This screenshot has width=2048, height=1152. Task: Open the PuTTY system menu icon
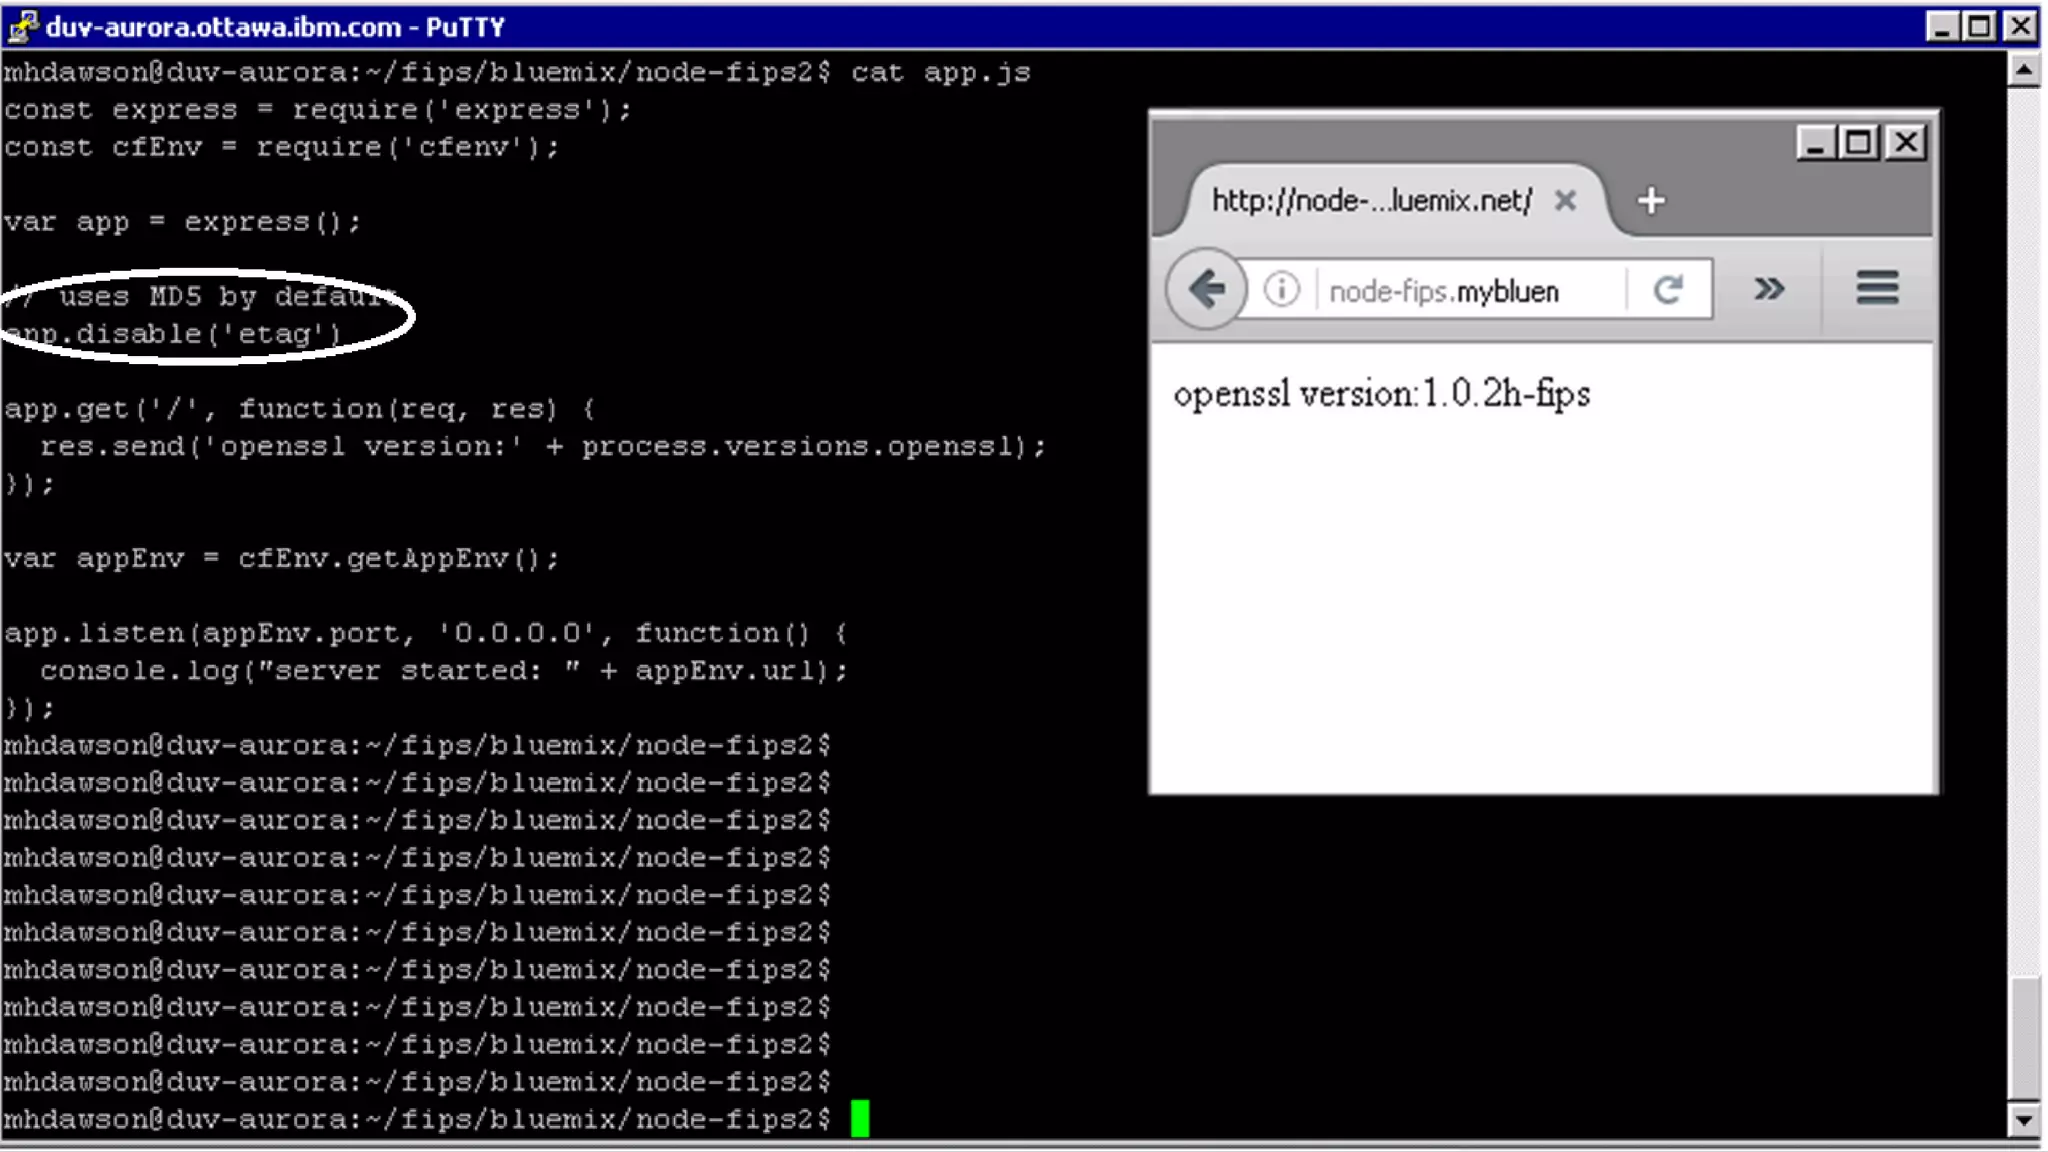pos(22,26)
